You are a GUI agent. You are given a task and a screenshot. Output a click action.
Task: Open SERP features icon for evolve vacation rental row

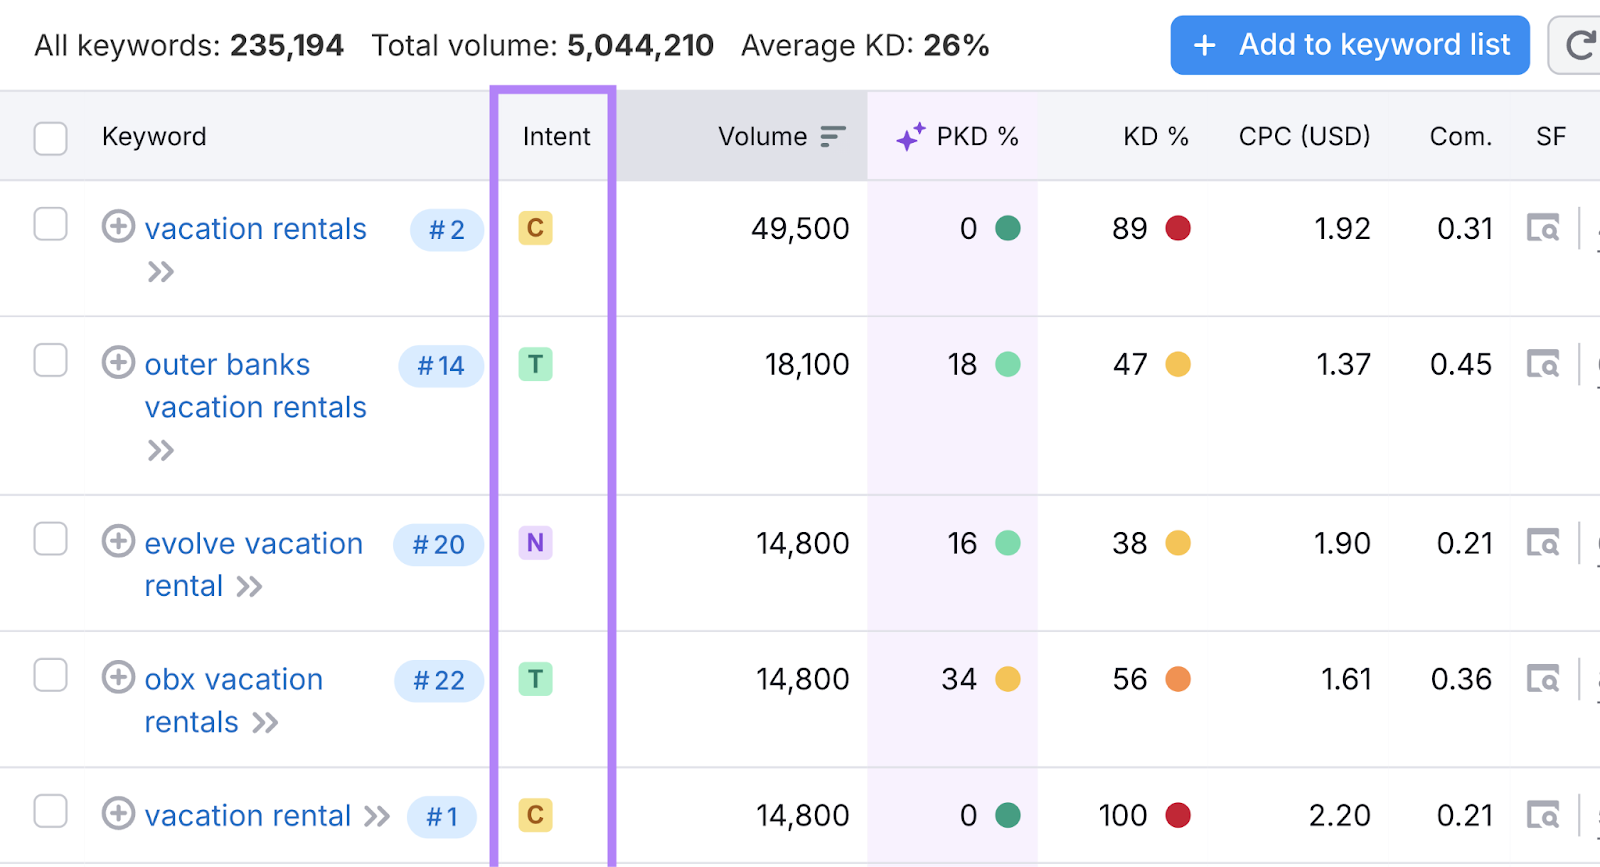tap(1543, 543)
